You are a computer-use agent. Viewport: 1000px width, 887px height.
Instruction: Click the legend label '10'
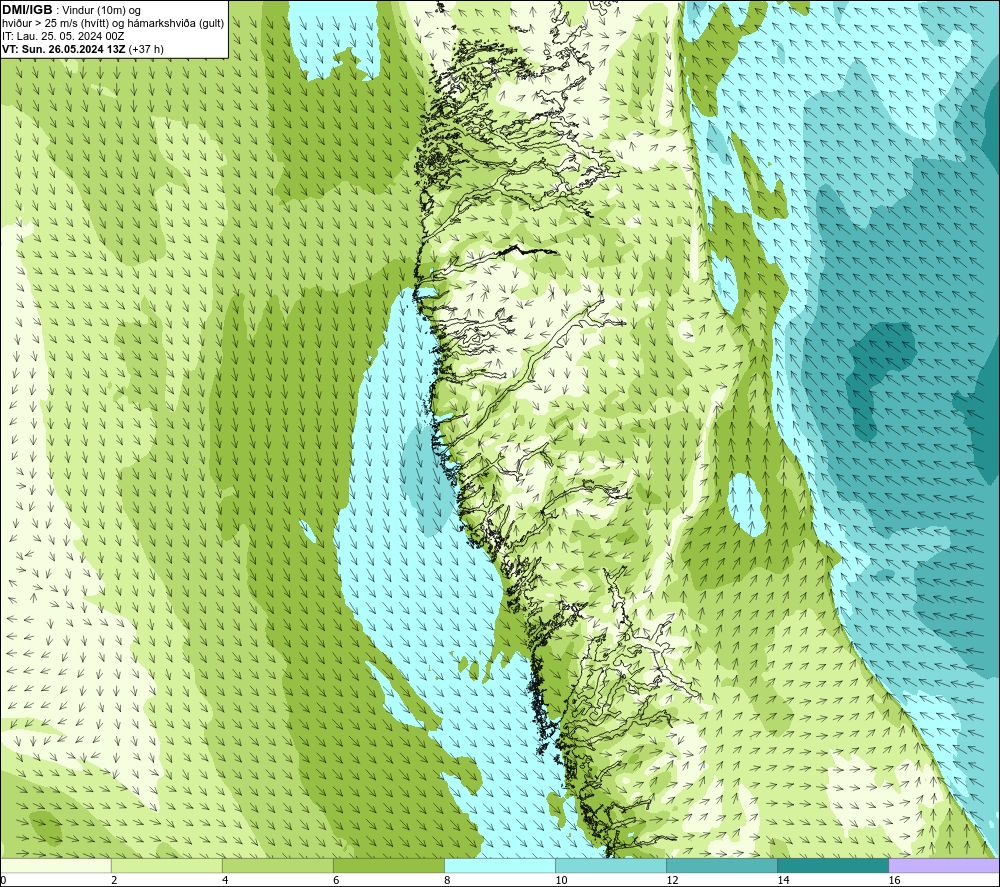pos(561,880)
